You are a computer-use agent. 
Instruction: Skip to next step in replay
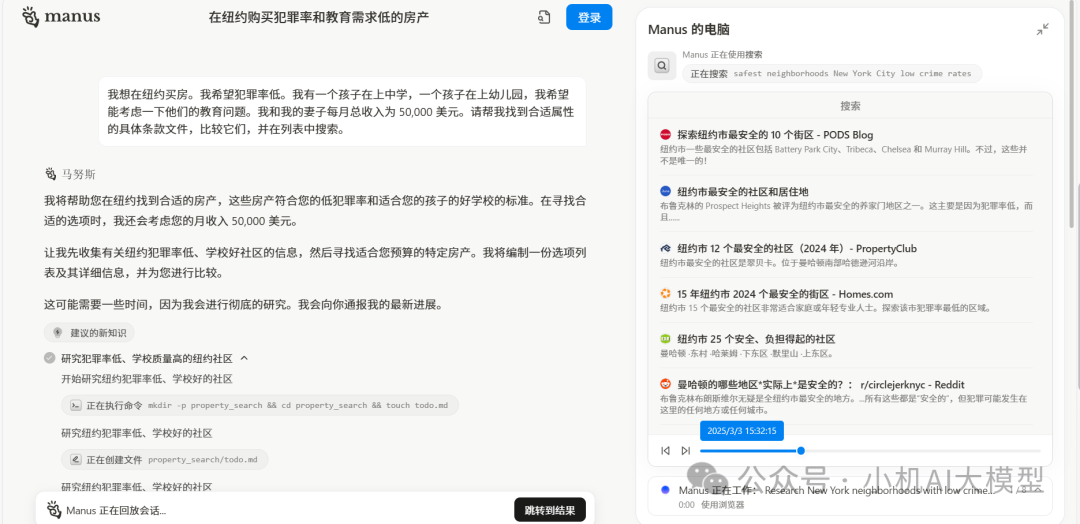(x=685, y=450)
